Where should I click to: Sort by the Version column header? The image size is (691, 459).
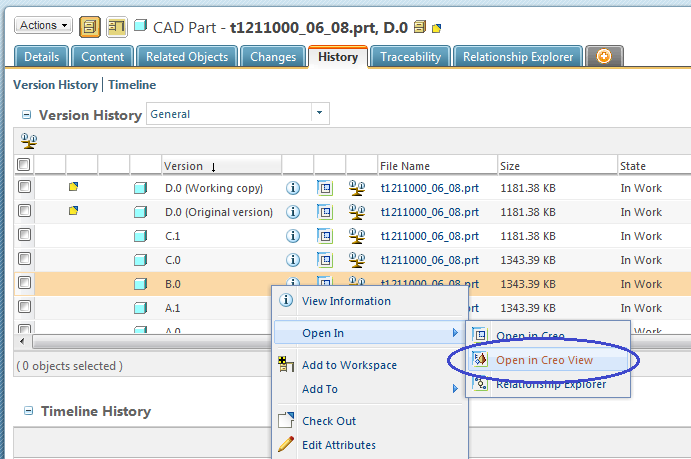184,166
